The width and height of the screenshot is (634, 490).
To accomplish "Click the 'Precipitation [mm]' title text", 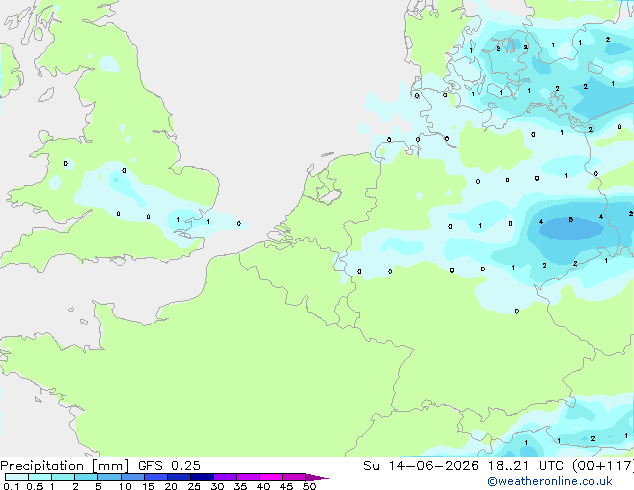I will tap(64, 466).
